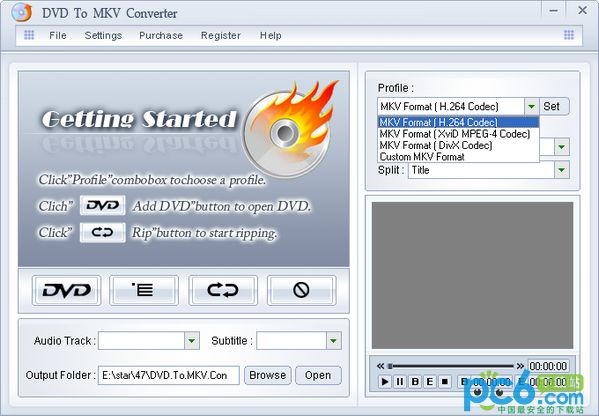The height and width of the screenshot is (416, 599).
Task: Click the DVD To MKV Converter app icon
Action: coord(21,13)
